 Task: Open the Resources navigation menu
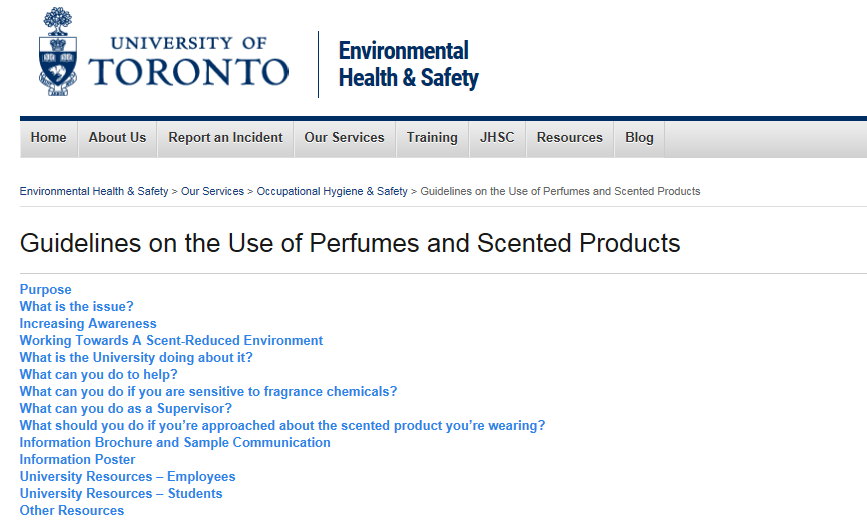pos(569,138)
